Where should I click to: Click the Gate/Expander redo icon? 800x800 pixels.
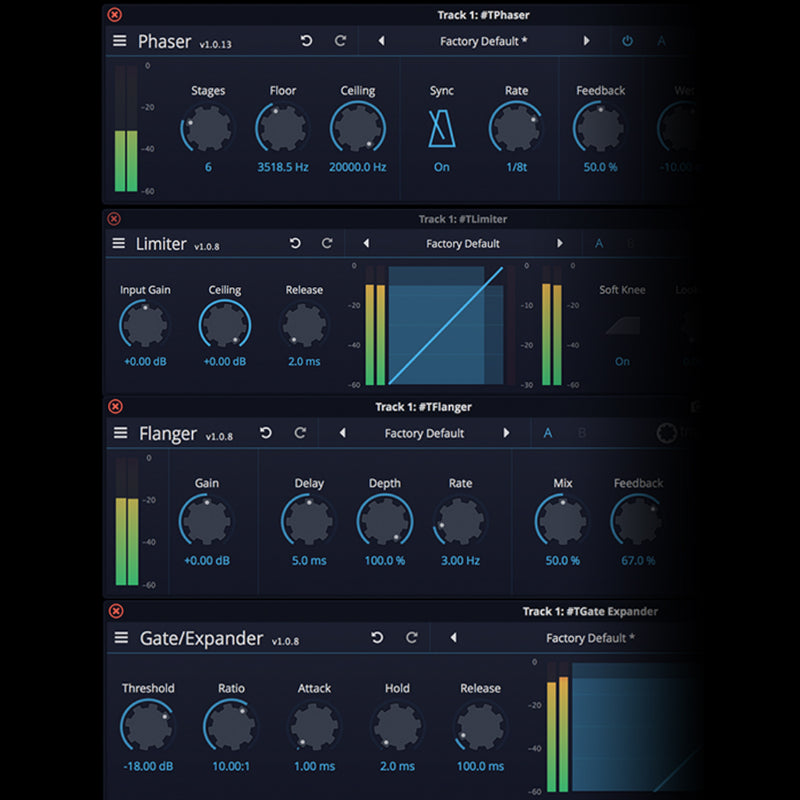click(x=411, y=638)
